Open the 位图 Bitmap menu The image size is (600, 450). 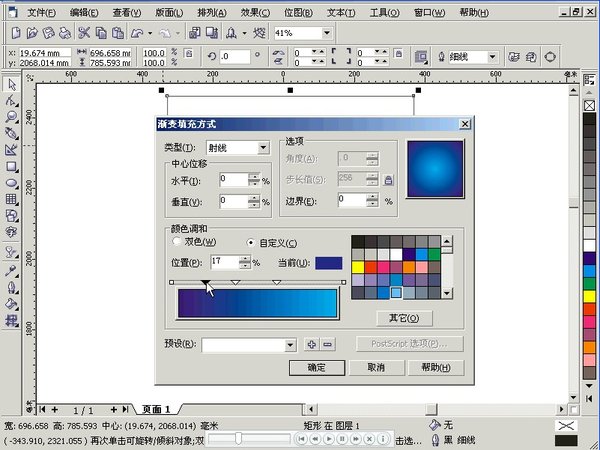[298, 13]
